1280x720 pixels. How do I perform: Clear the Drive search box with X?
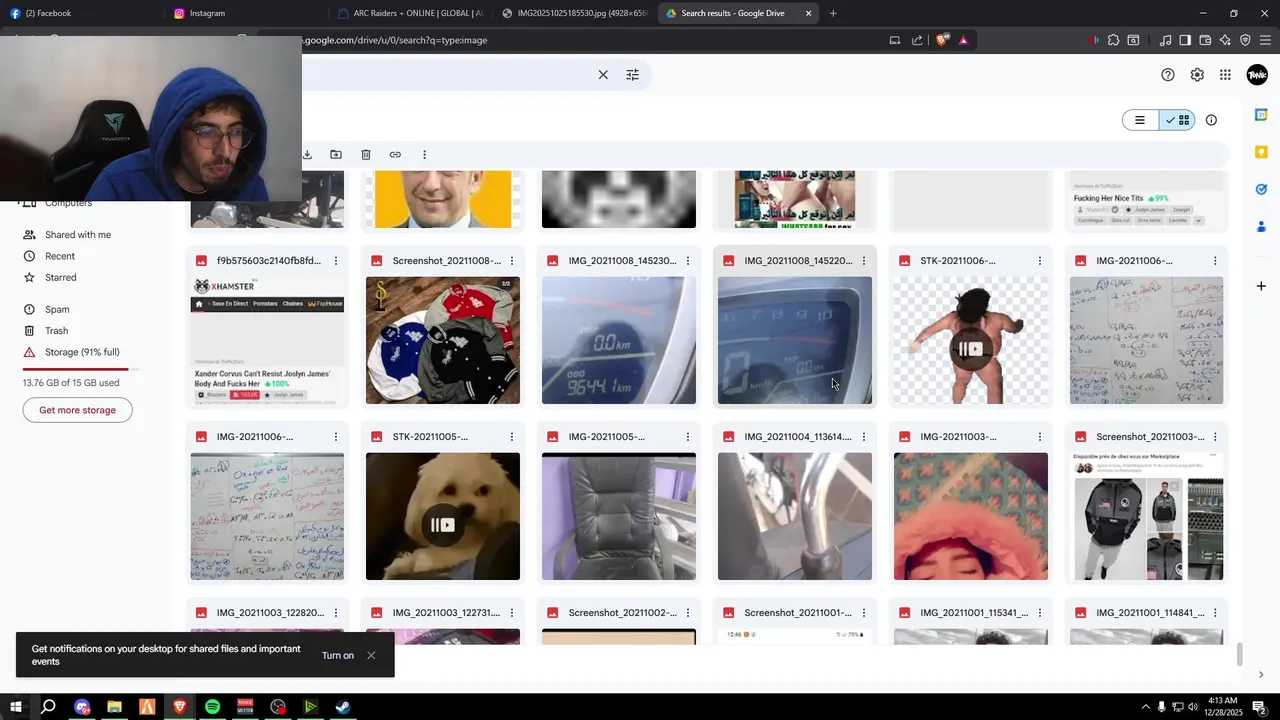[603, 75]
